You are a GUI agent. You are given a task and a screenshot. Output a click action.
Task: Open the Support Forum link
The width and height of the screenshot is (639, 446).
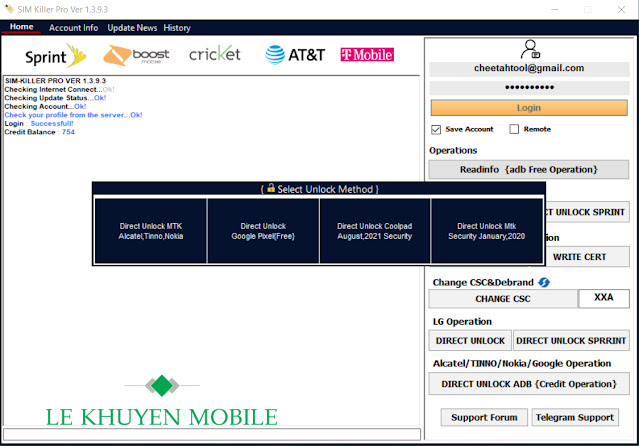[484, 417]
